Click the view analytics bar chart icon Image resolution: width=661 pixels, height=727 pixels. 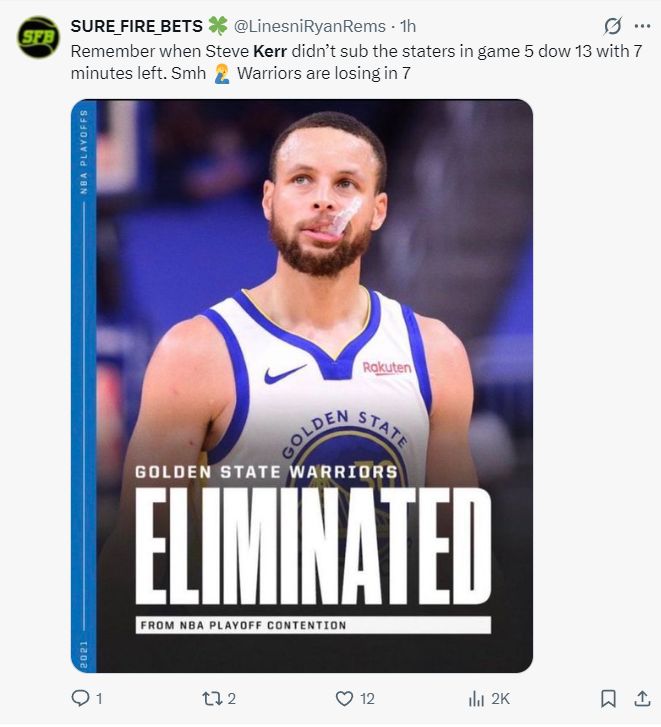click(x=477, y=698)
